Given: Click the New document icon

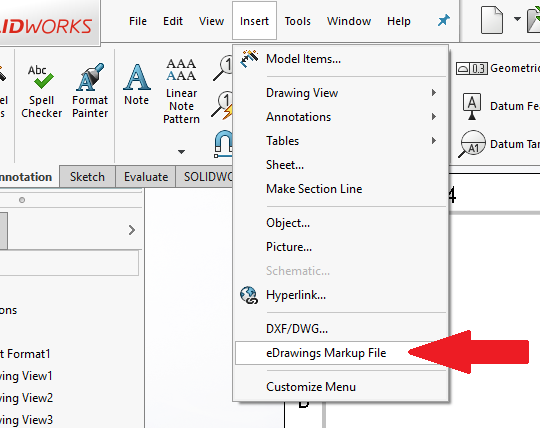Looking at the screenshot, I should click(491, 20).
